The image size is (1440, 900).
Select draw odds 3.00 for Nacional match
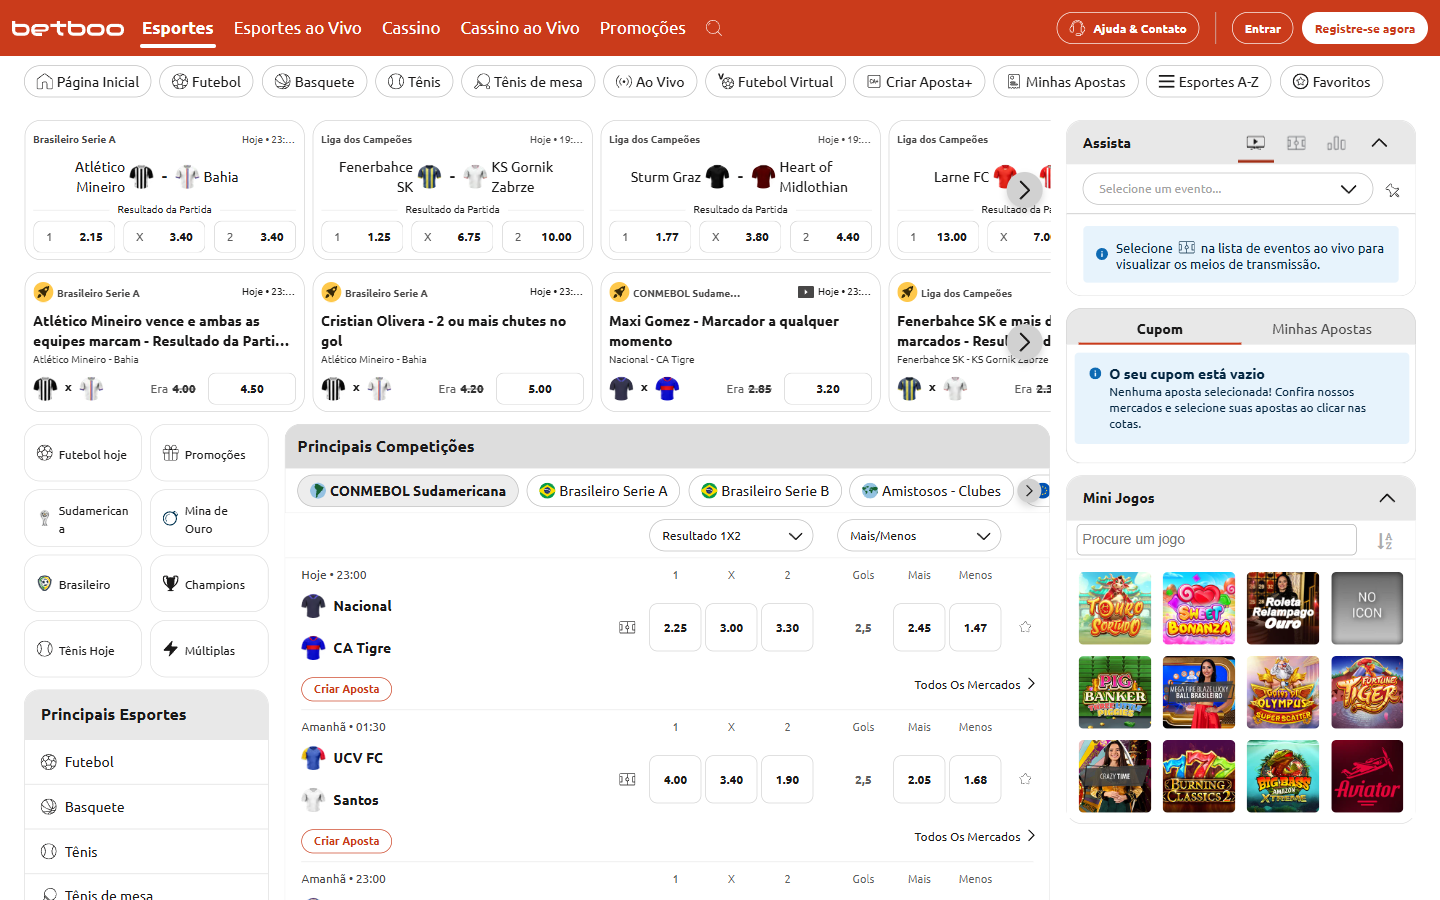coord(731,628)
